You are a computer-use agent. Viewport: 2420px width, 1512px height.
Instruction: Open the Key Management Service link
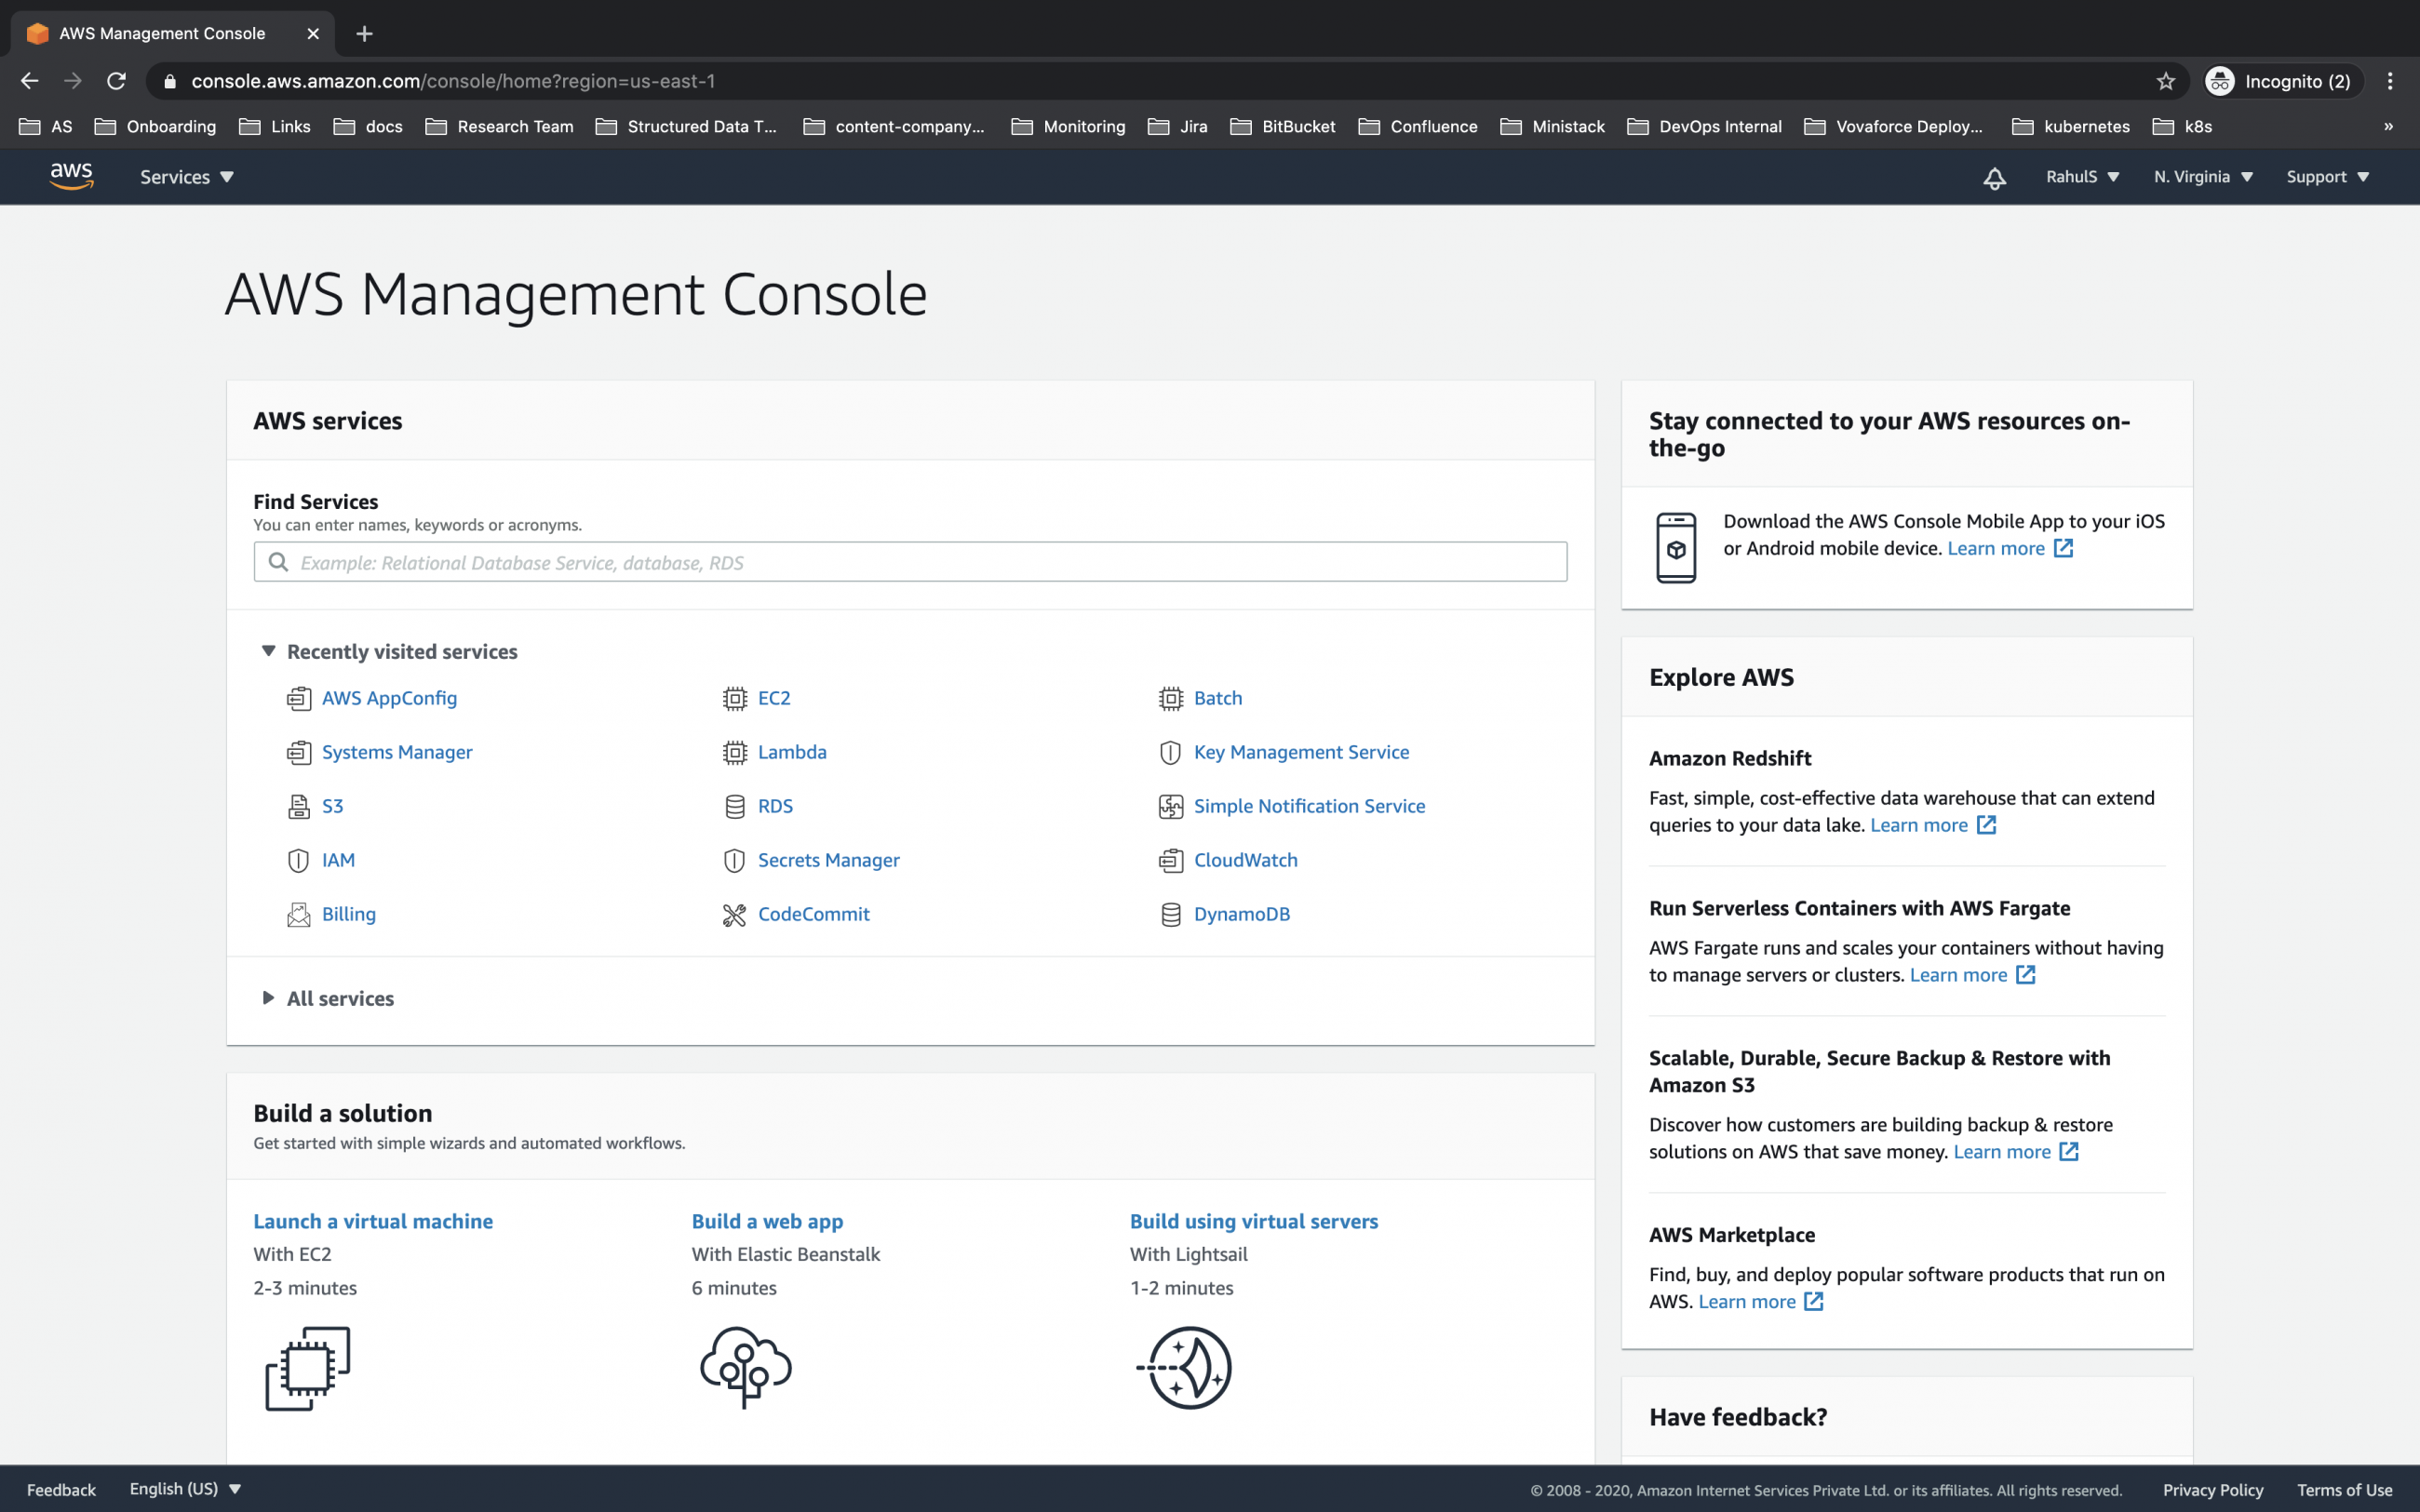coord(1301,752)
